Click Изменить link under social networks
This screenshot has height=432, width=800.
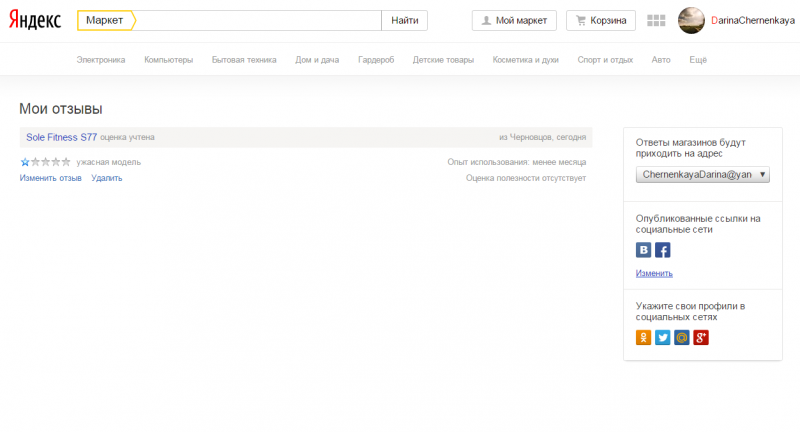pyautogui.click(x=654, y=273)
